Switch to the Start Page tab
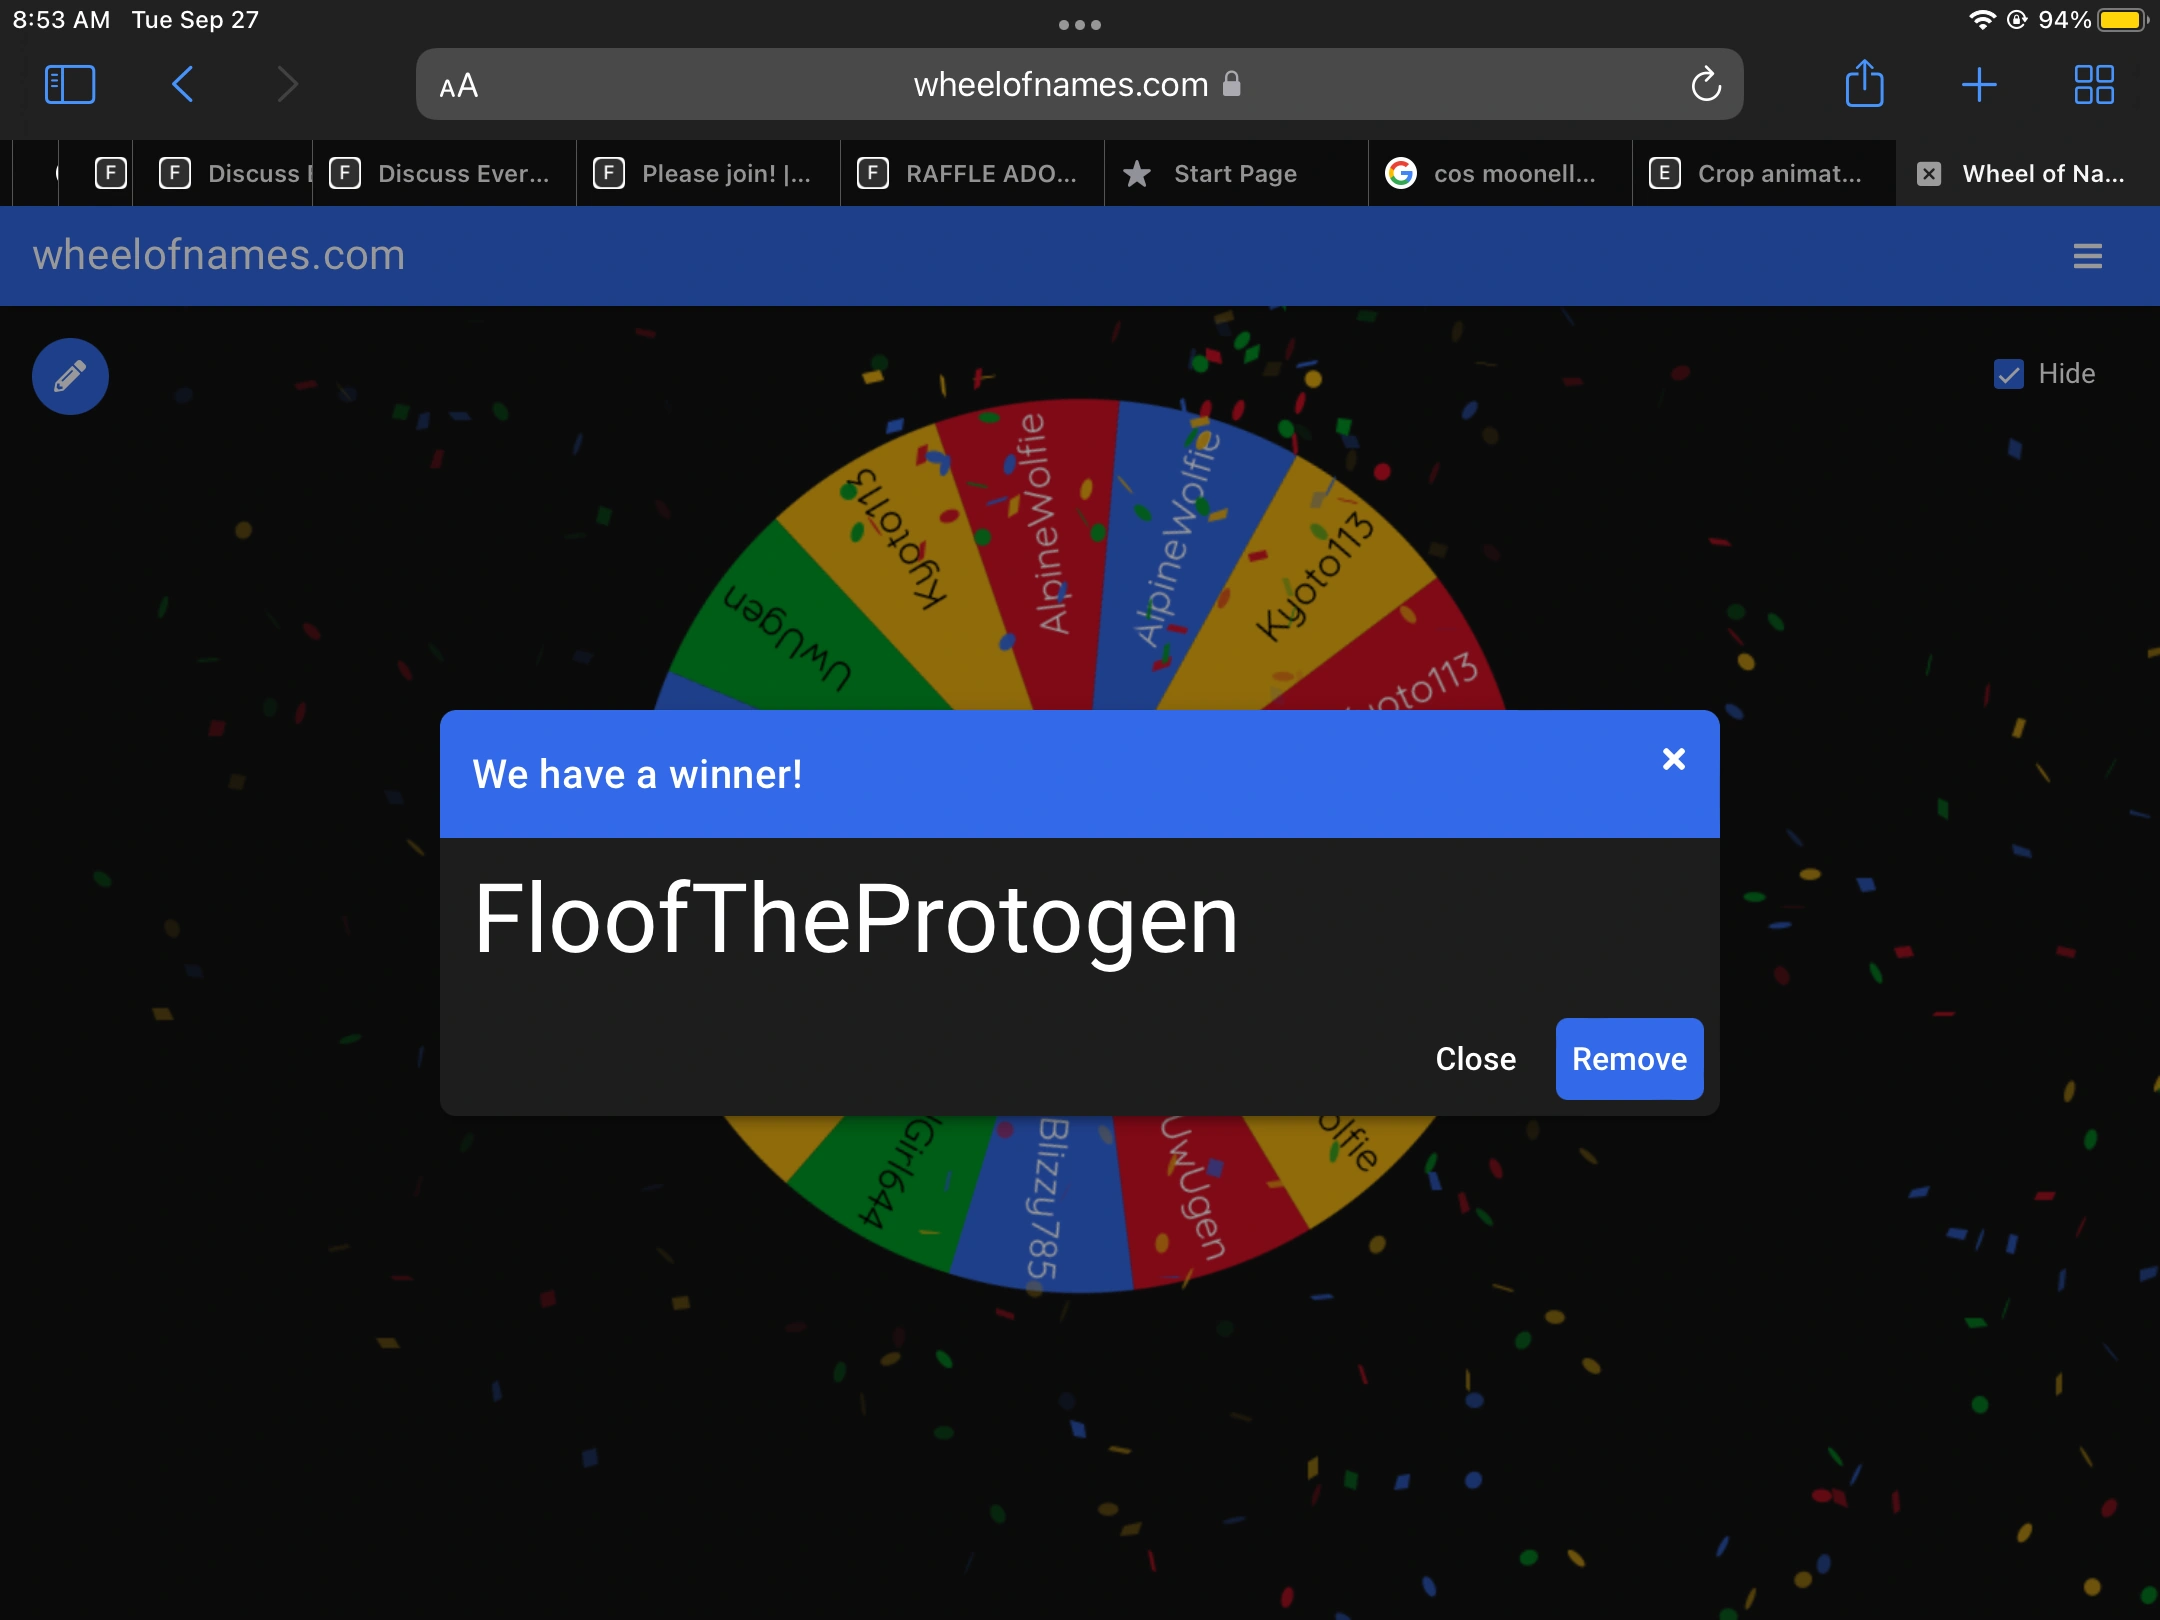This screenshot has width=2160, height=1620. pyautogui.click(x=1235, y=174)
